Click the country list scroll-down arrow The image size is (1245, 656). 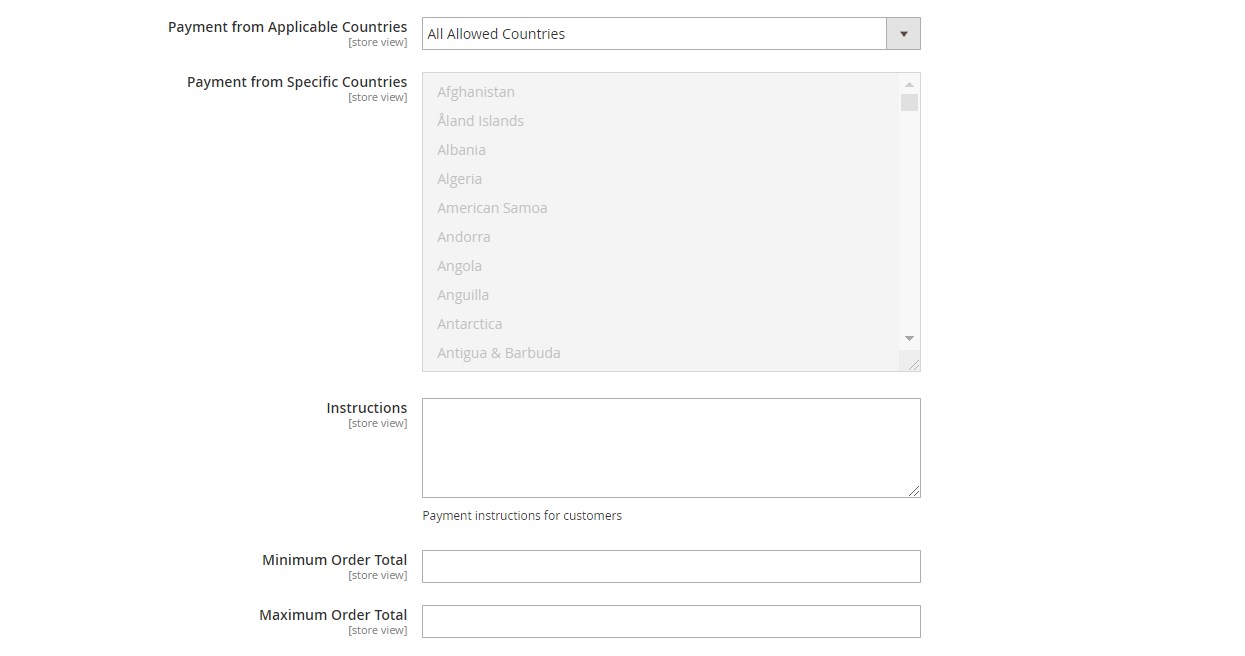909,339
